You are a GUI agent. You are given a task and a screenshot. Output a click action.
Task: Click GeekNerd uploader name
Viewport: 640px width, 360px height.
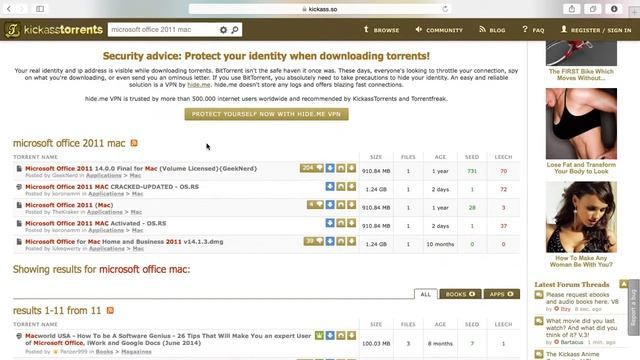pyautogui.click(x=64, y=176)
